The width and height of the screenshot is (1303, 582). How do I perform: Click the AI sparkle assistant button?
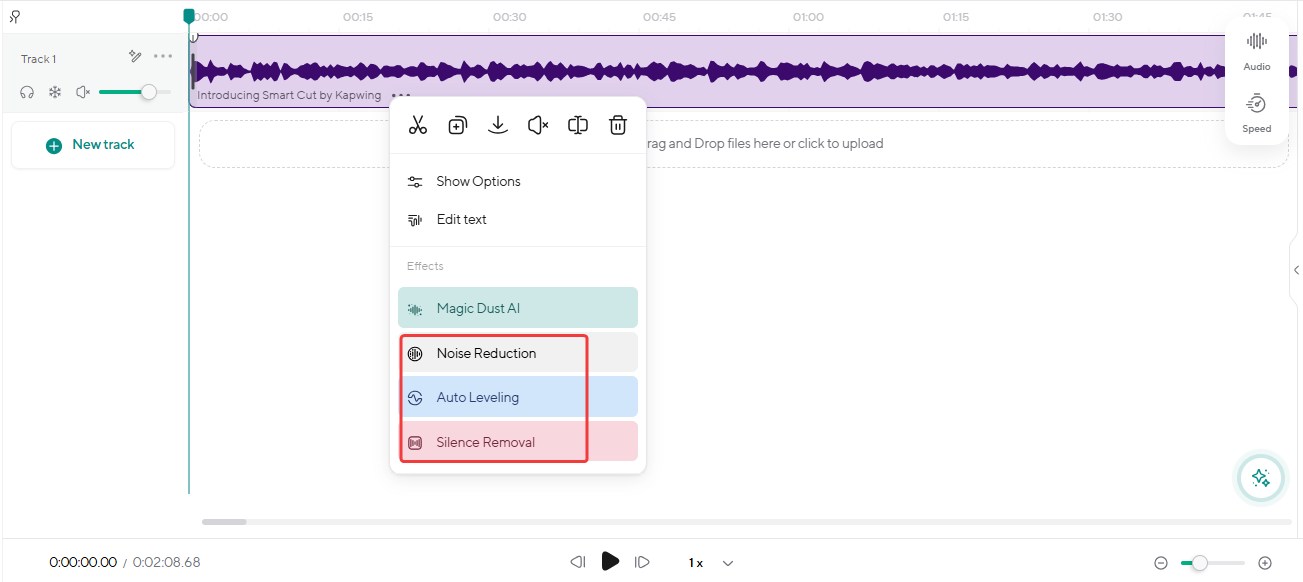[1261, 478]
